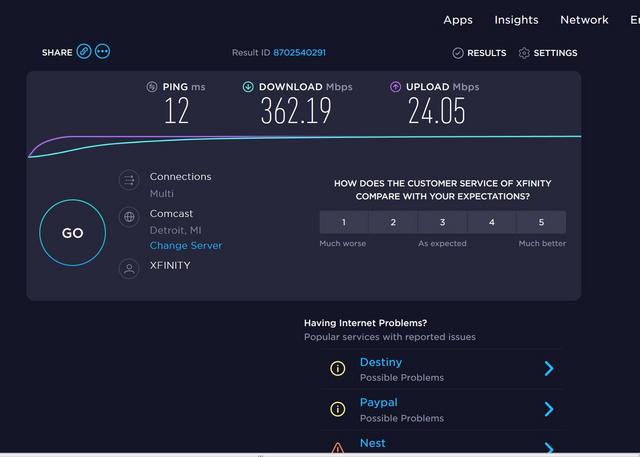Open the Network menu
The width and height of the screenshot is (640, 457).
[x=584, y=20]
